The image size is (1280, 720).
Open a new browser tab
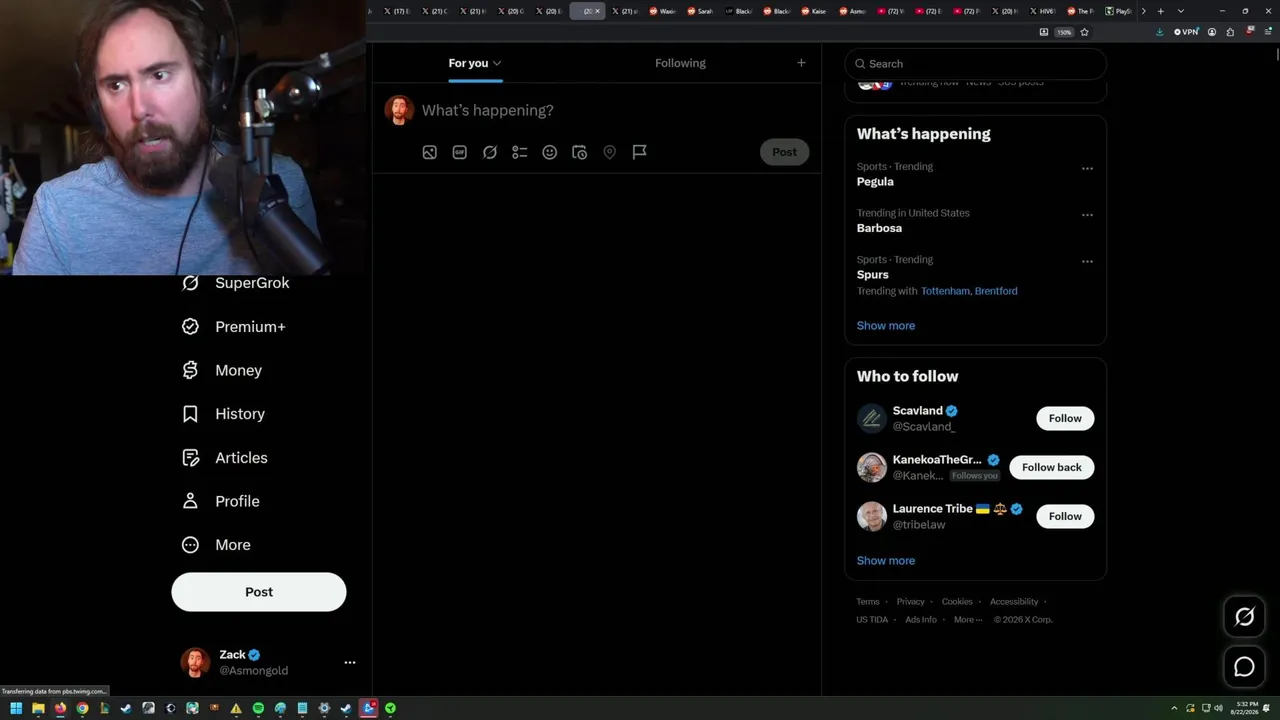pos(1160,11)
